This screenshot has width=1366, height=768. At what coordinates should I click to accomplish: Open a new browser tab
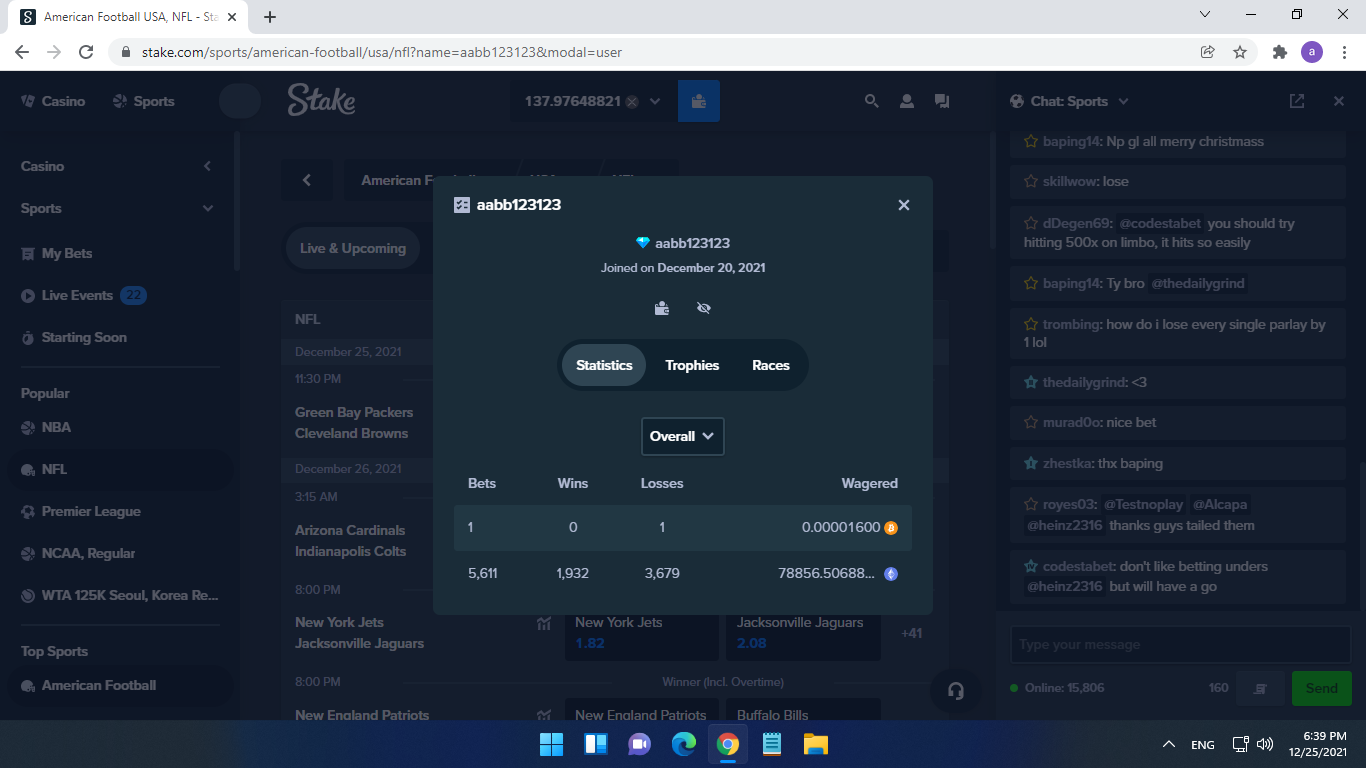click(270, 17)
